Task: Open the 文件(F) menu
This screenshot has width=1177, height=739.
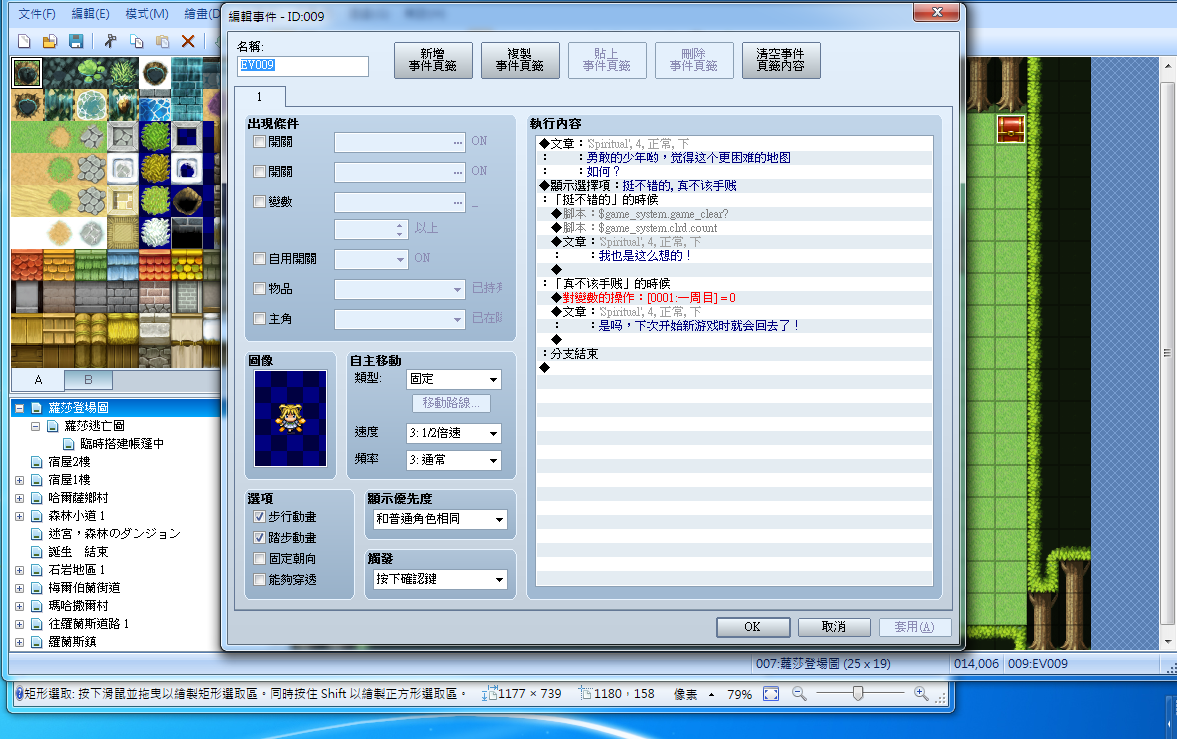Action: tap(37, 14)
